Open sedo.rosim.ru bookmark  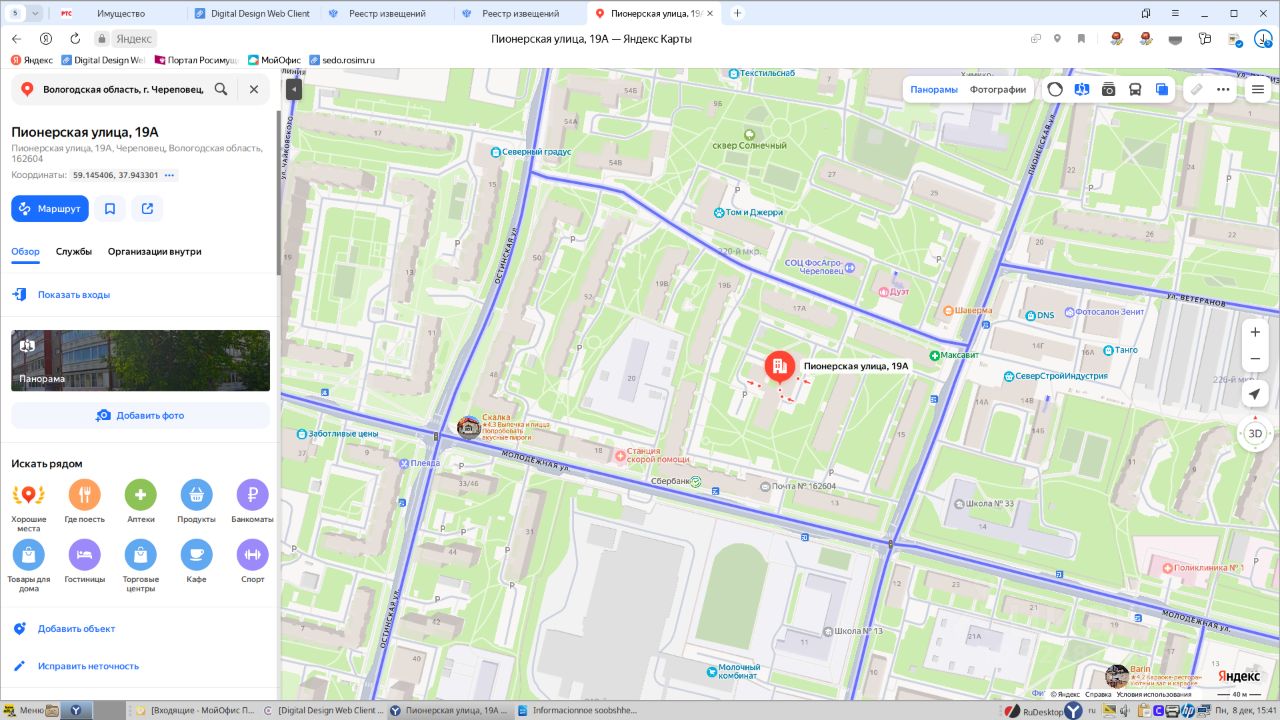pos(342,60)
